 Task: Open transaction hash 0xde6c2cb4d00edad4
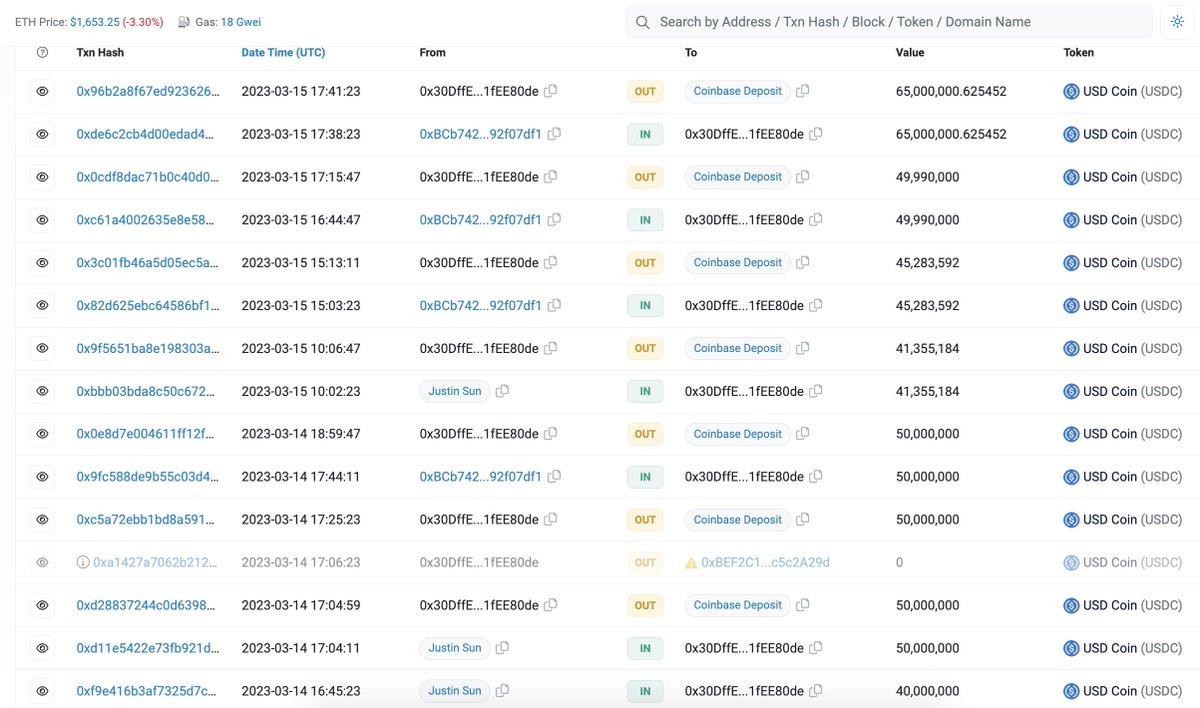coord(146,134)
